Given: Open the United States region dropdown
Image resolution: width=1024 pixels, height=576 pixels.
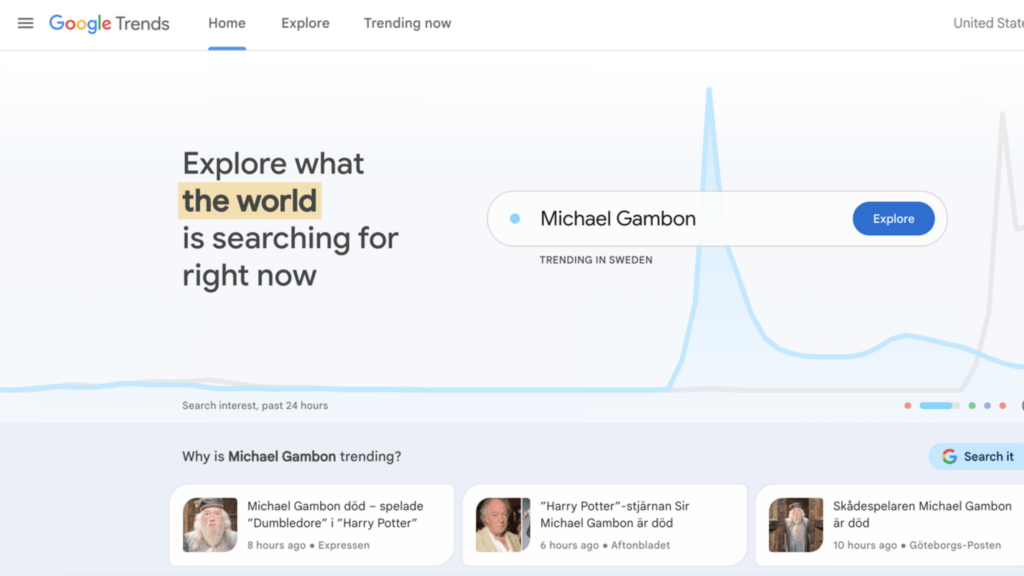Looking at the screenshot, I should pyautogui.click(x=988, y=24).
